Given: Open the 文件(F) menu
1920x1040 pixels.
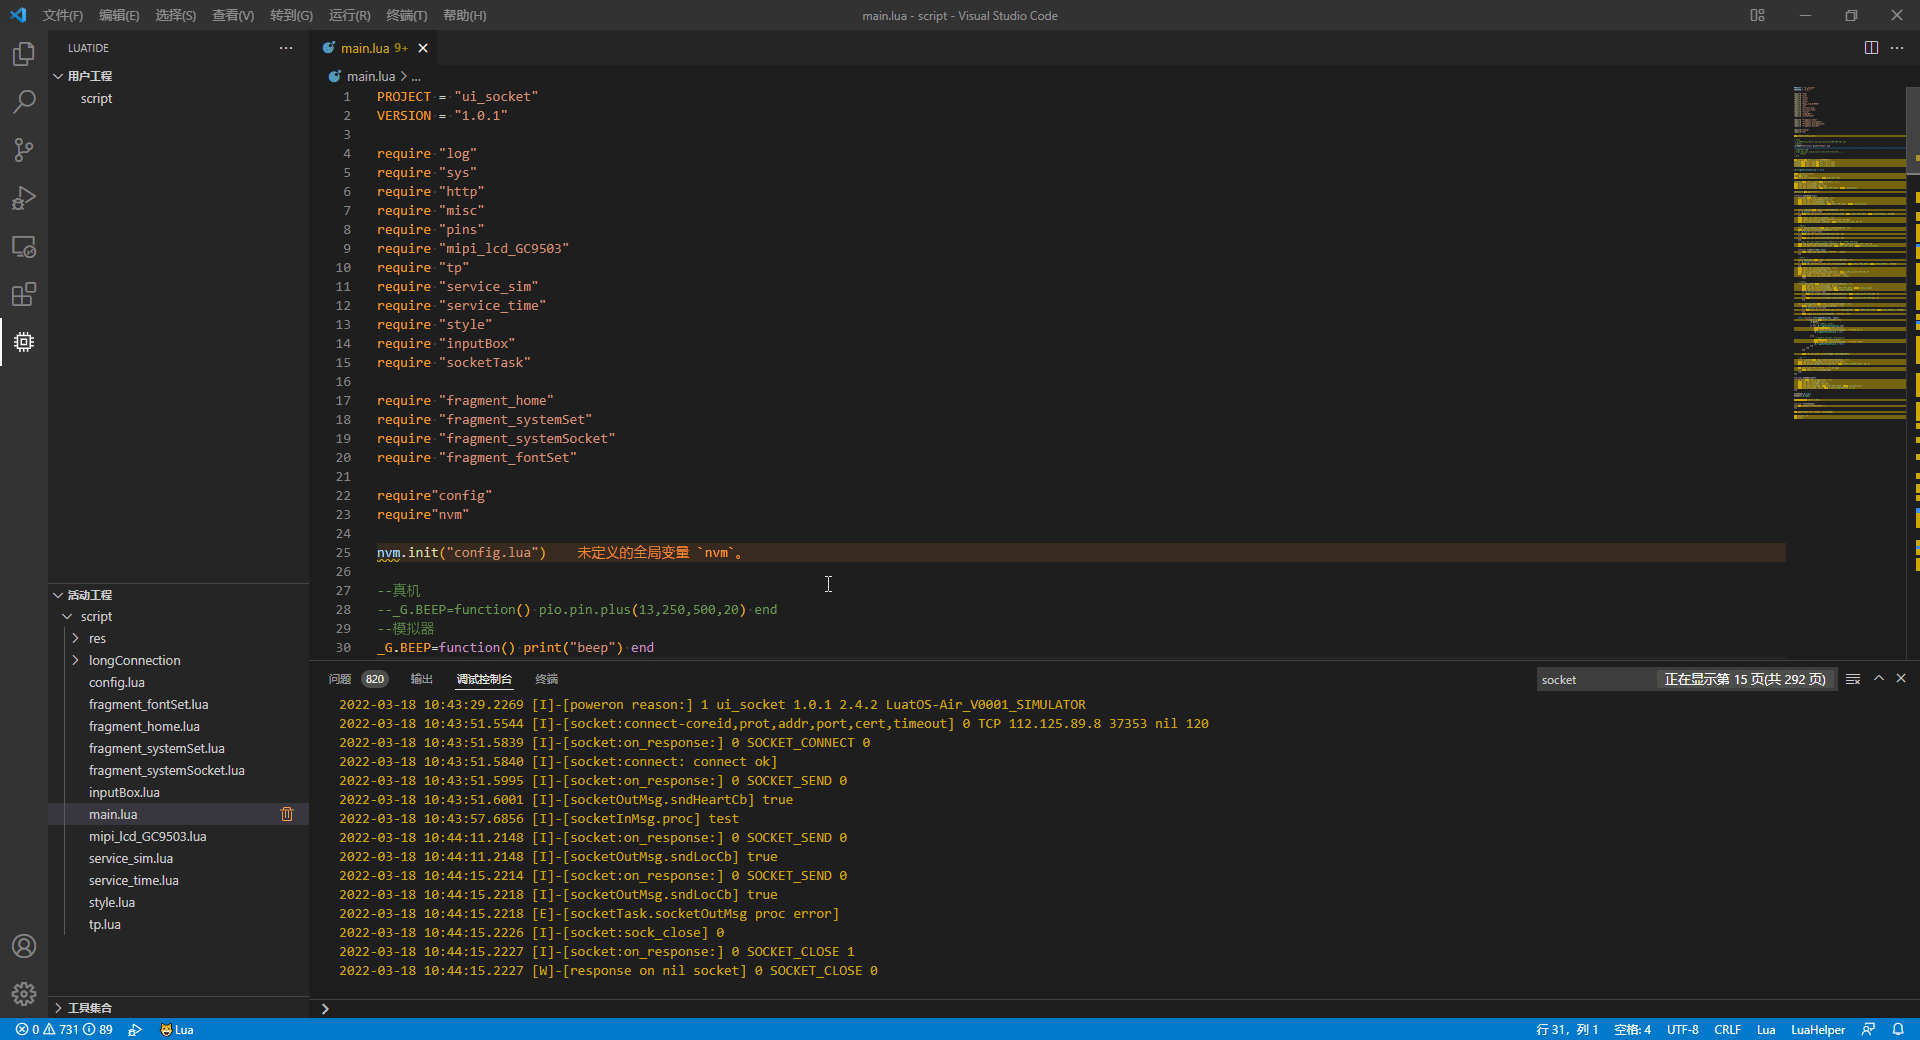Looking at the screenshot, I should (62, 15).
